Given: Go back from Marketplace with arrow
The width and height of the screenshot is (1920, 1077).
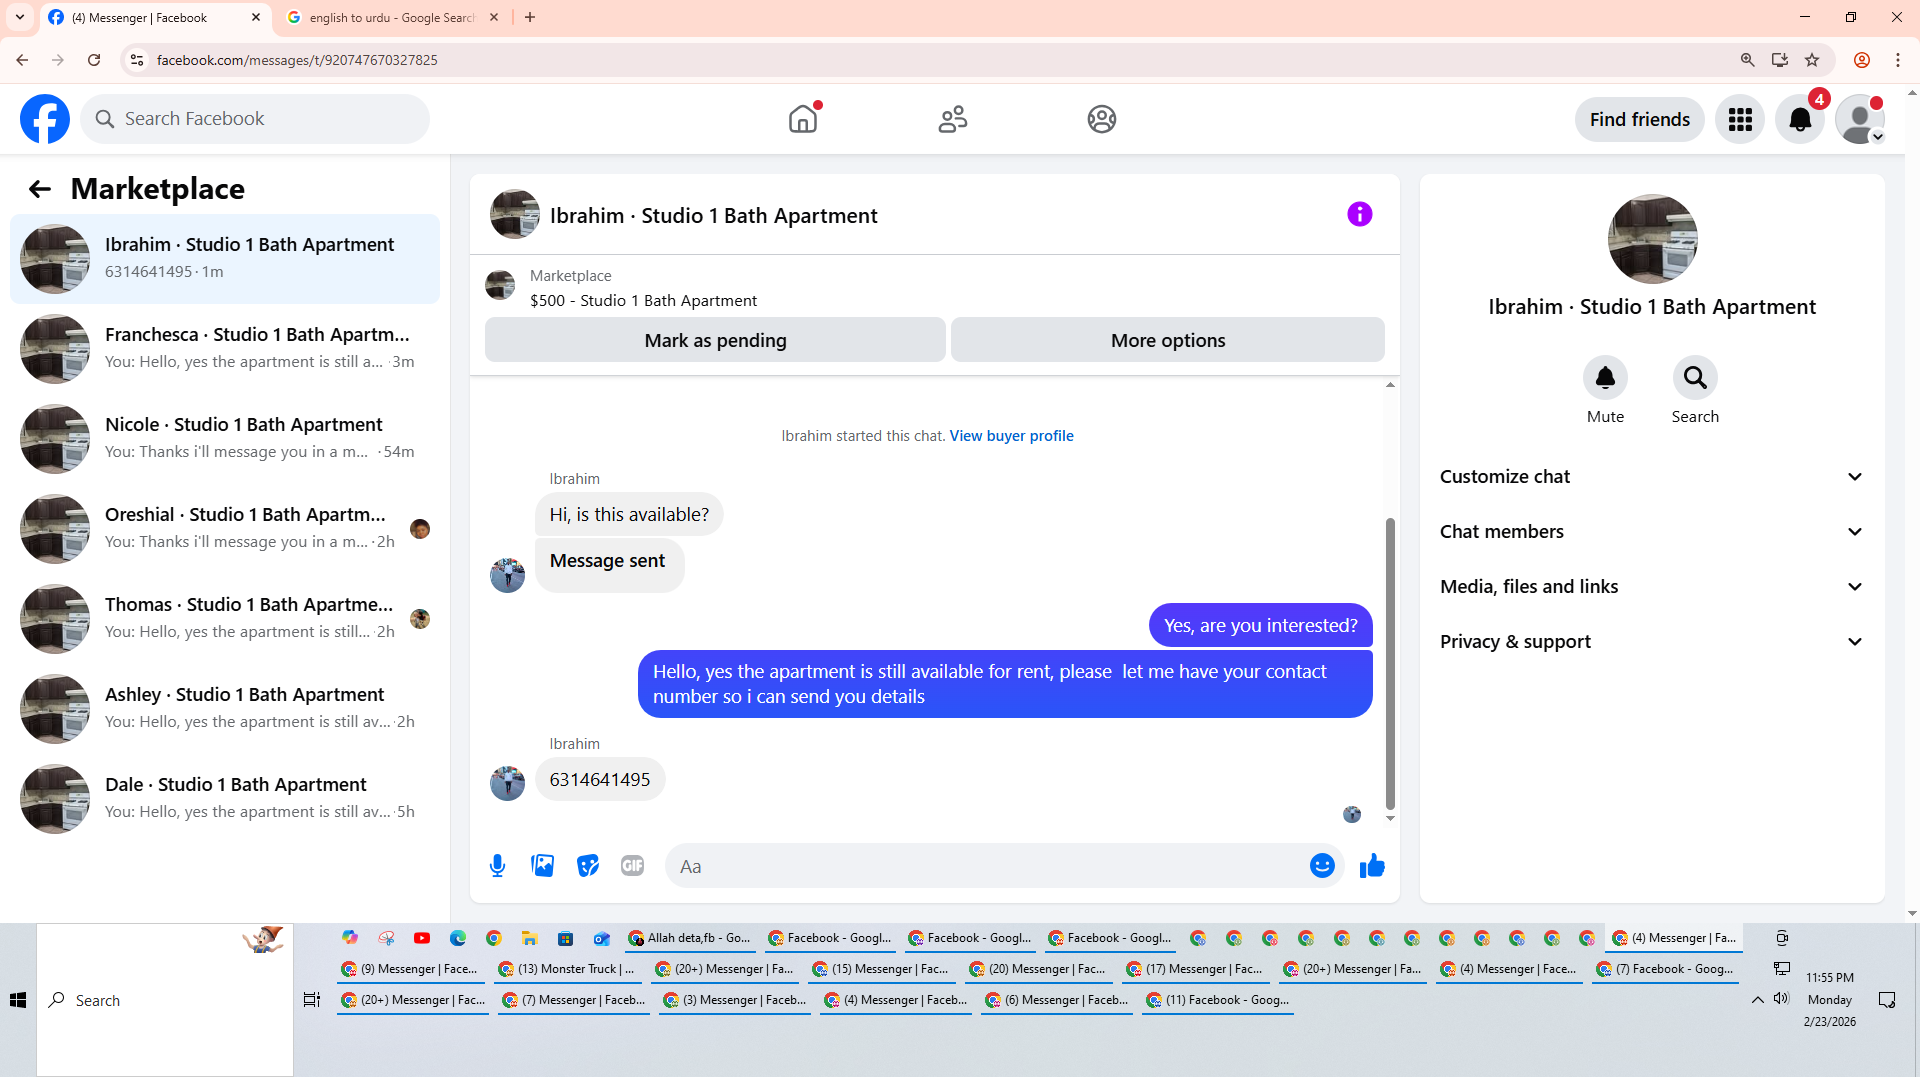Looking at the screenshot, I should point(40,189).
